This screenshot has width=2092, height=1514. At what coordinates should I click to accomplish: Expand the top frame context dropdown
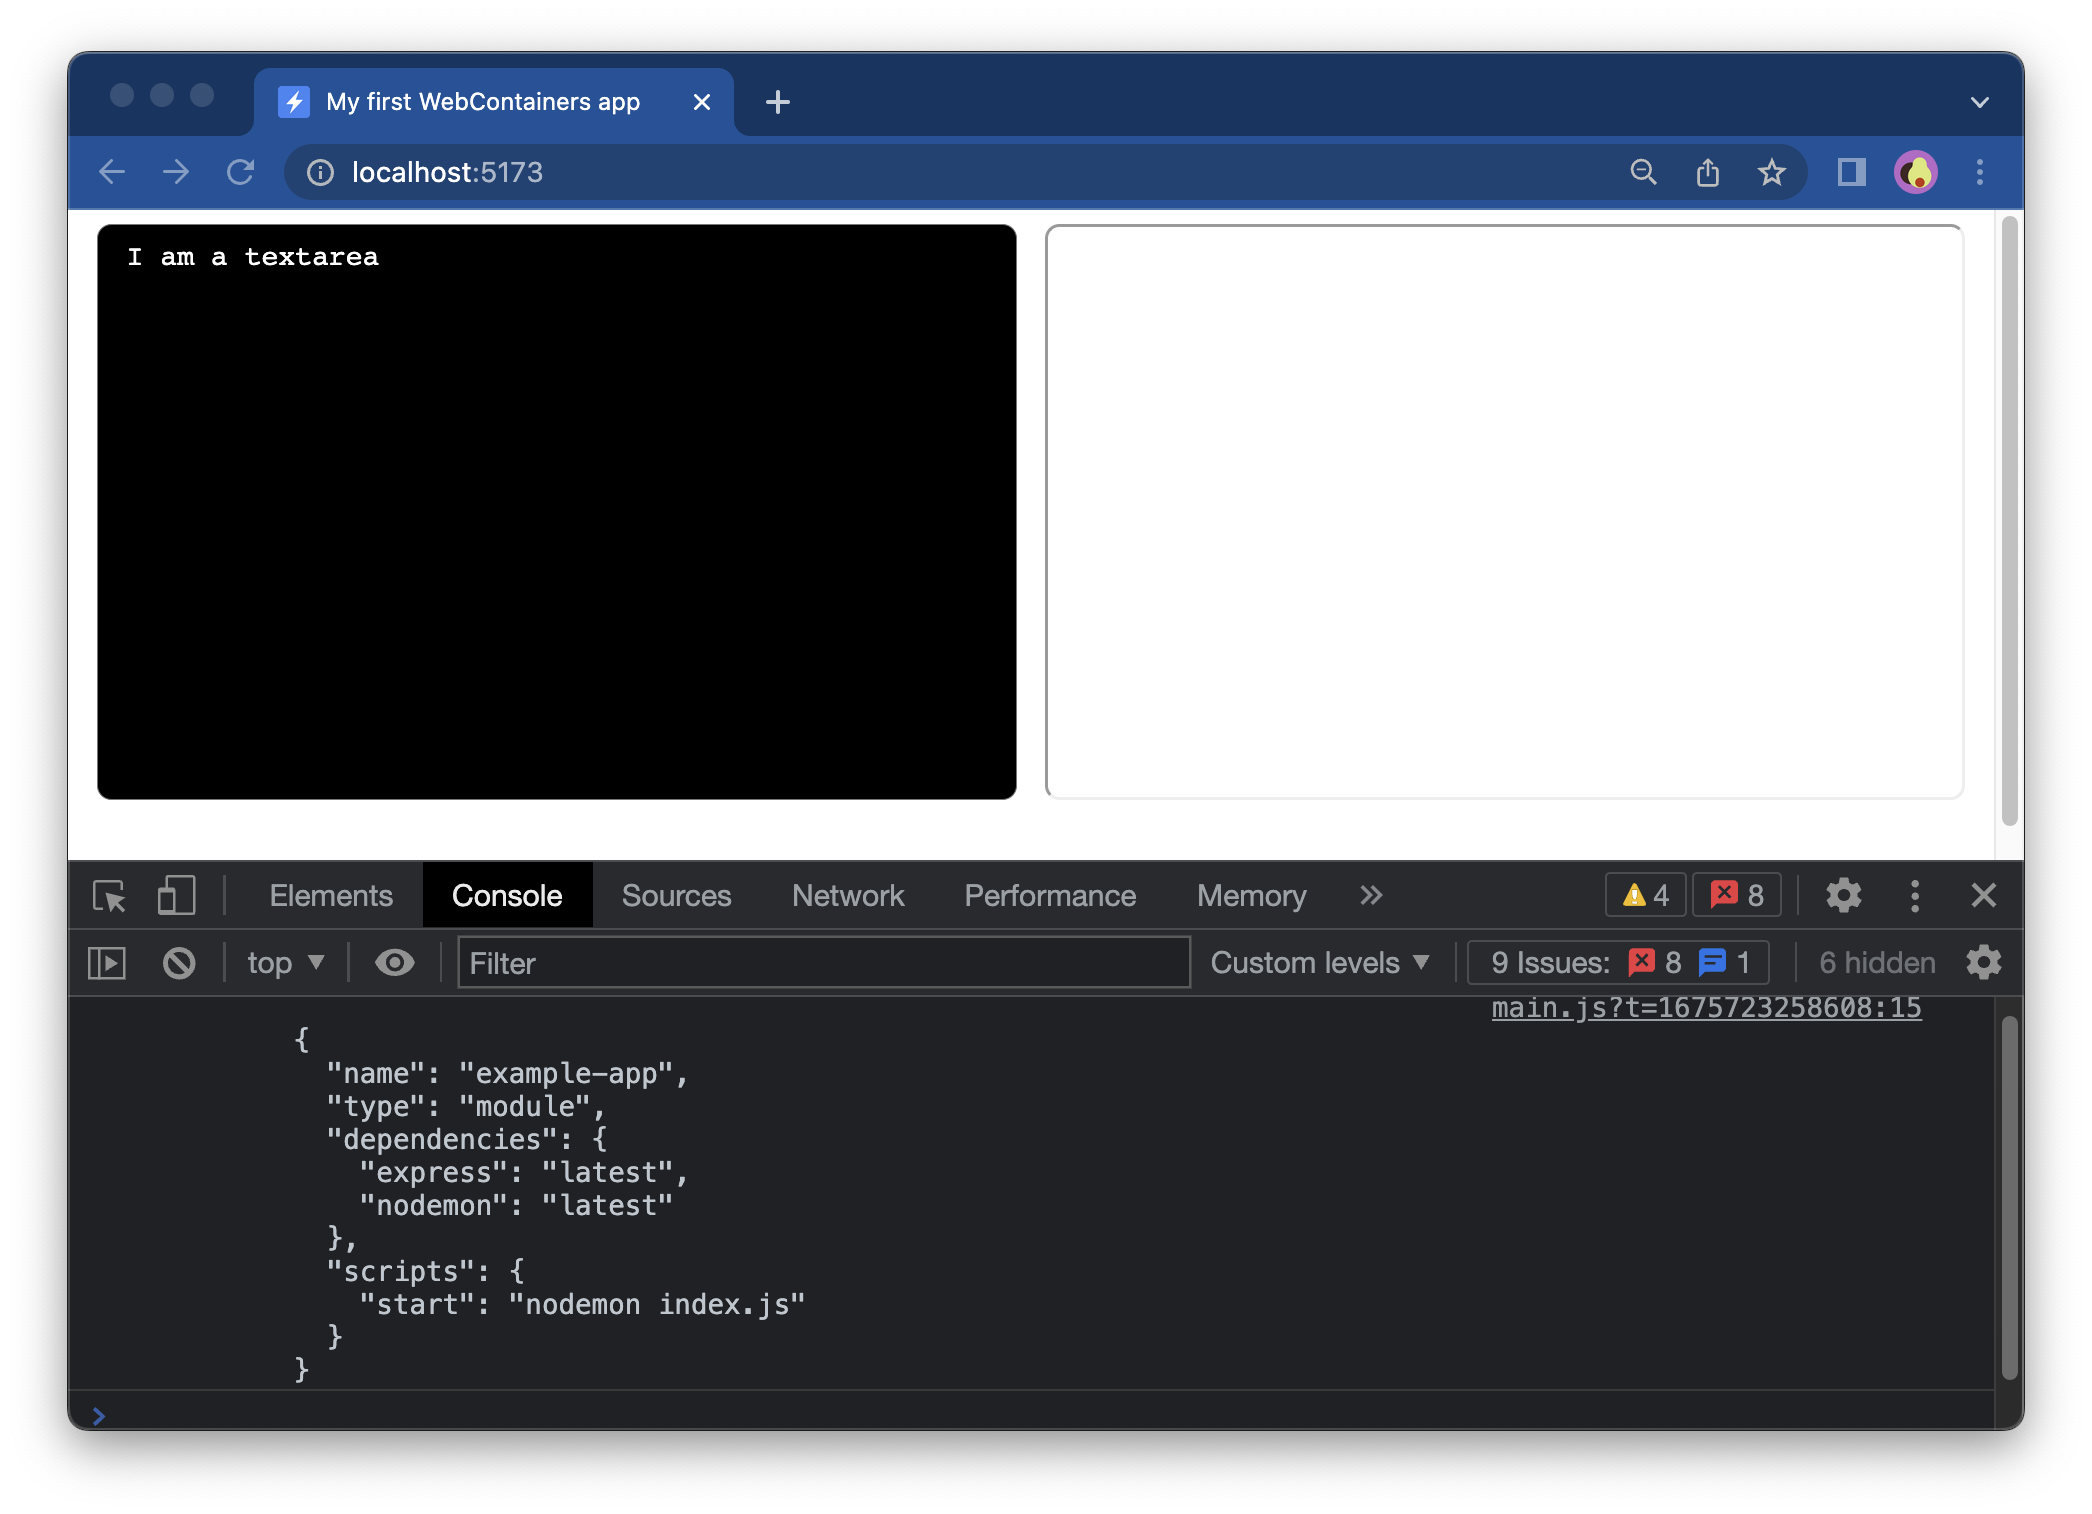284,962
